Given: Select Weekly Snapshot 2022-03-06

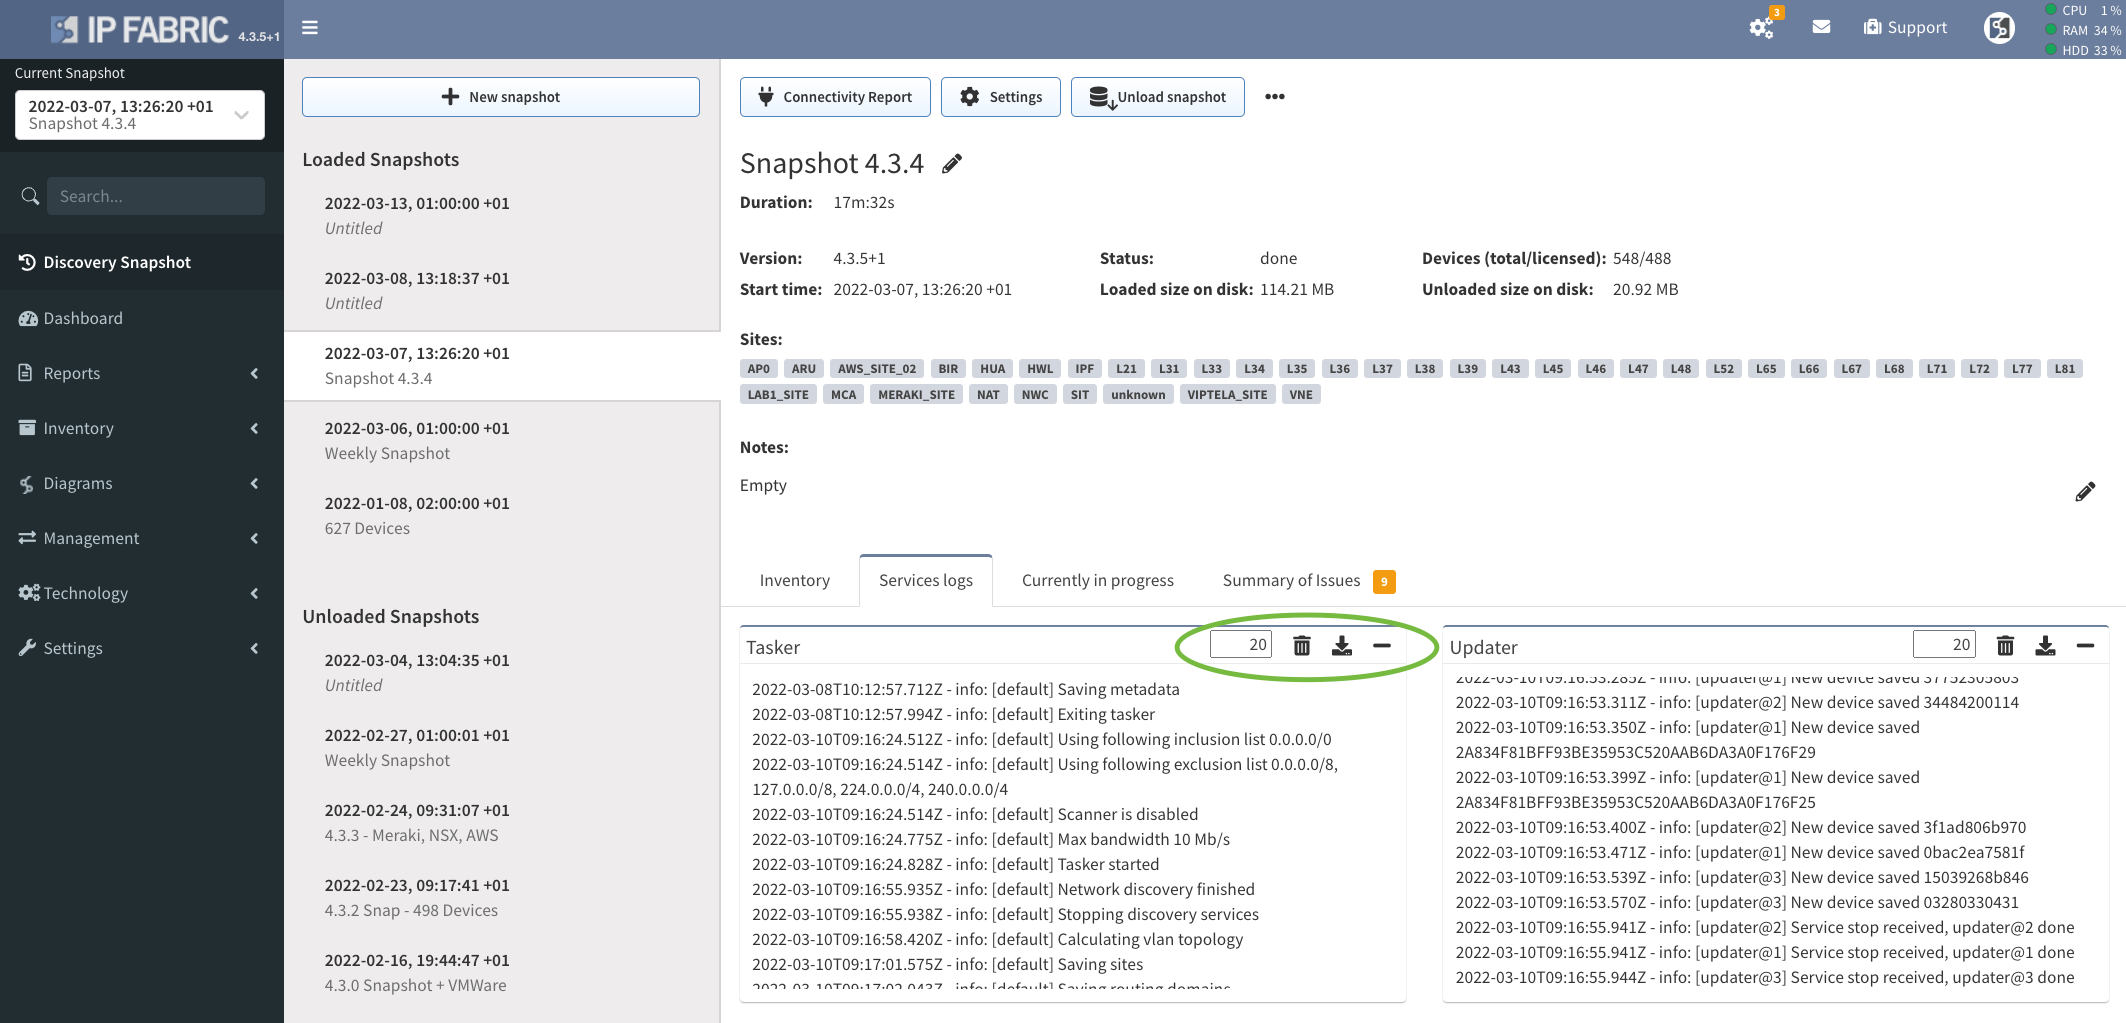Looking at the screenshot, I should tap(502, 441).
